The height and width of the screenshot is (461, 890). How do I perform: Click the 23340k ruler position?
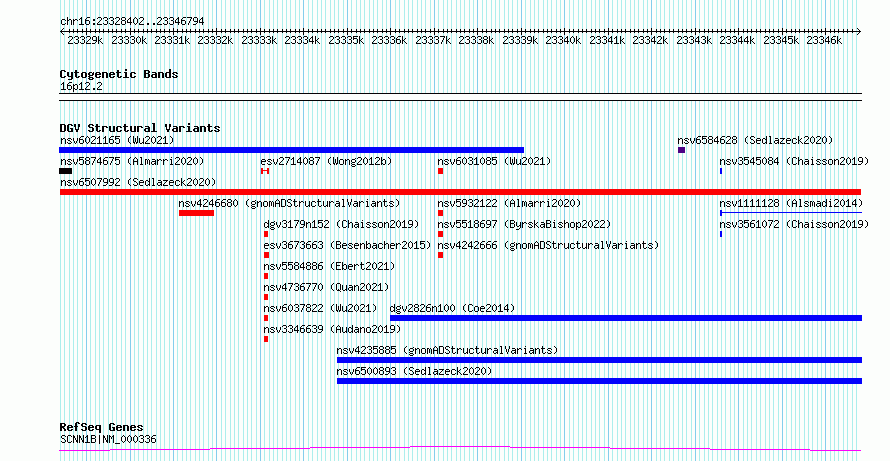(x=564, y=41)
